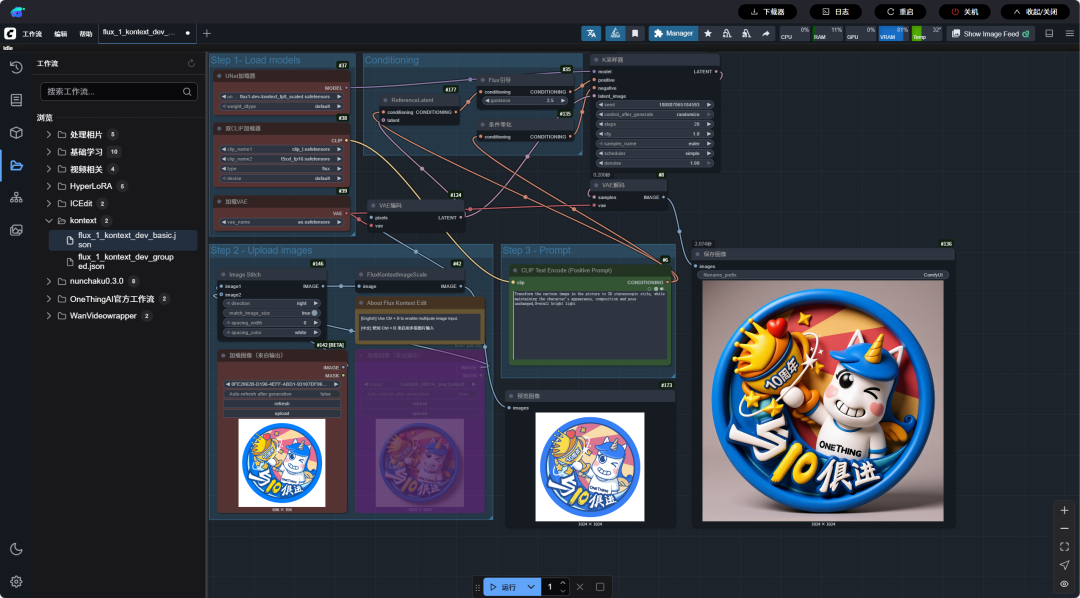This screenshot has height=598, width=1080.
Task: Add a new workflow tab with plus
Action: point(207,33)
